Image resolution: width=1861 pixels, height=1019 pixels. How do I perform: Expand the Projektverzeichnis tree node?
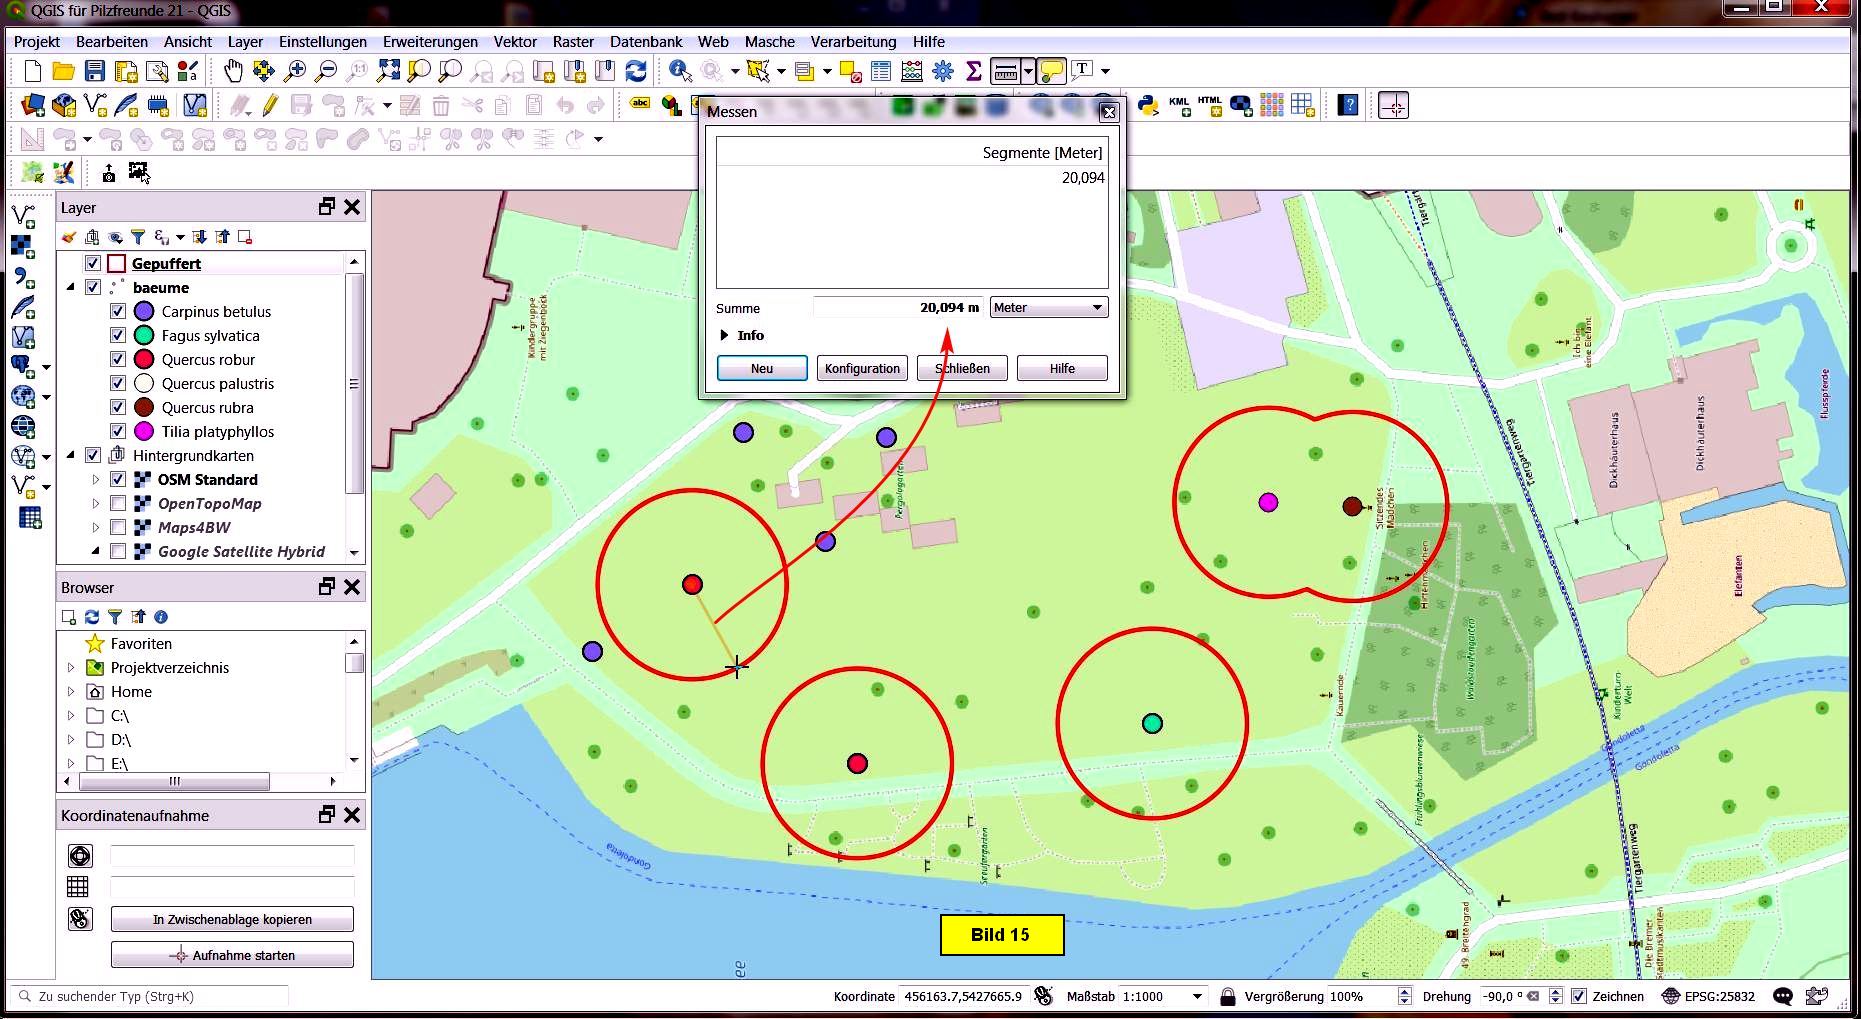71,667
